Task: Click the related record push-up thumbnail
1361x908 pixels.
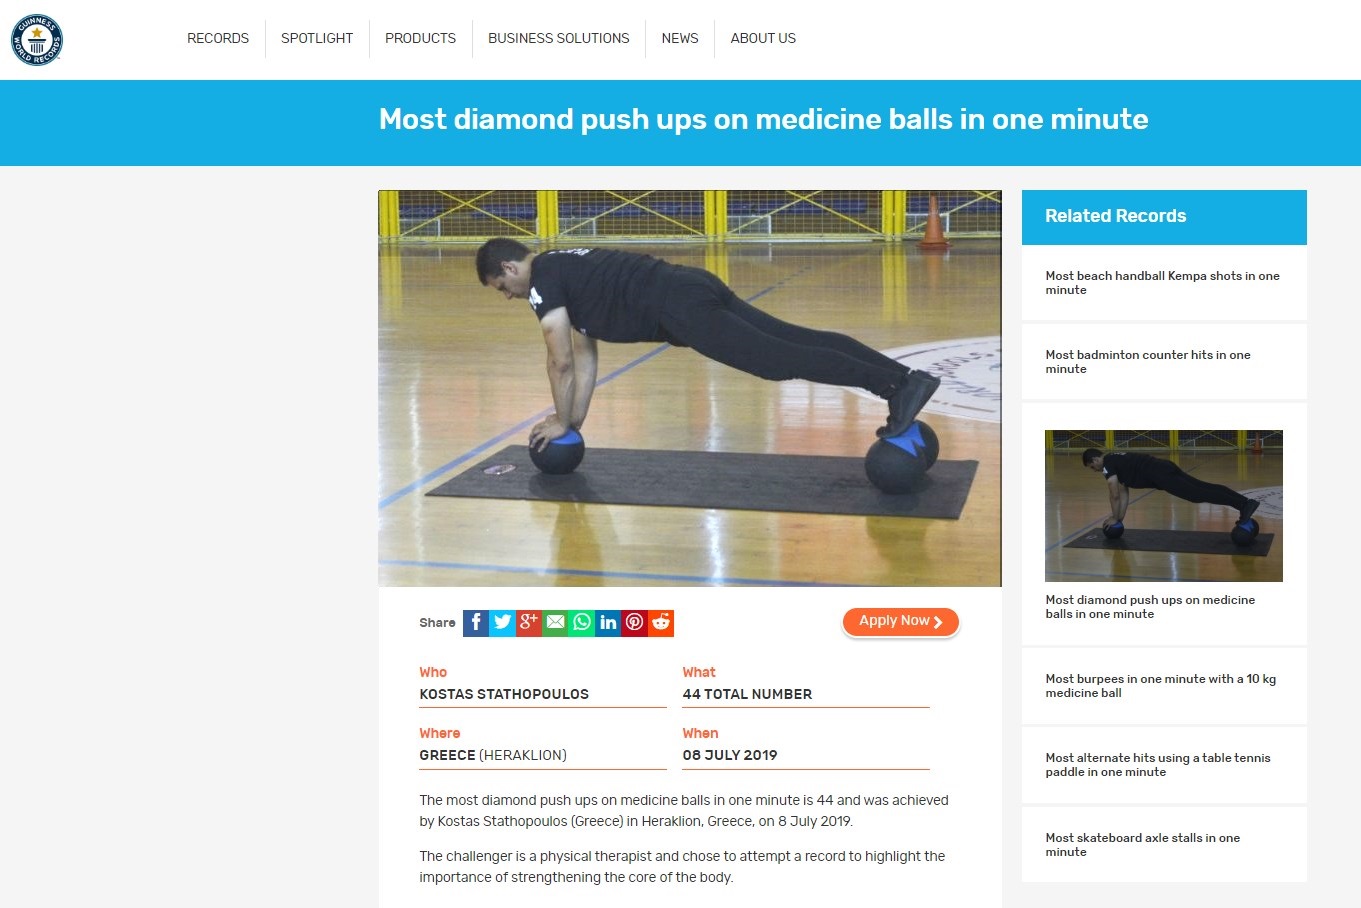Action: tap(1164, 506)
